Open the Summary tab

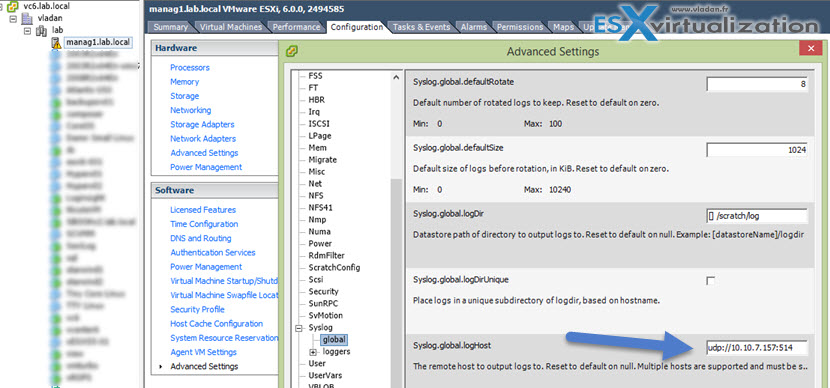[170, 27]
